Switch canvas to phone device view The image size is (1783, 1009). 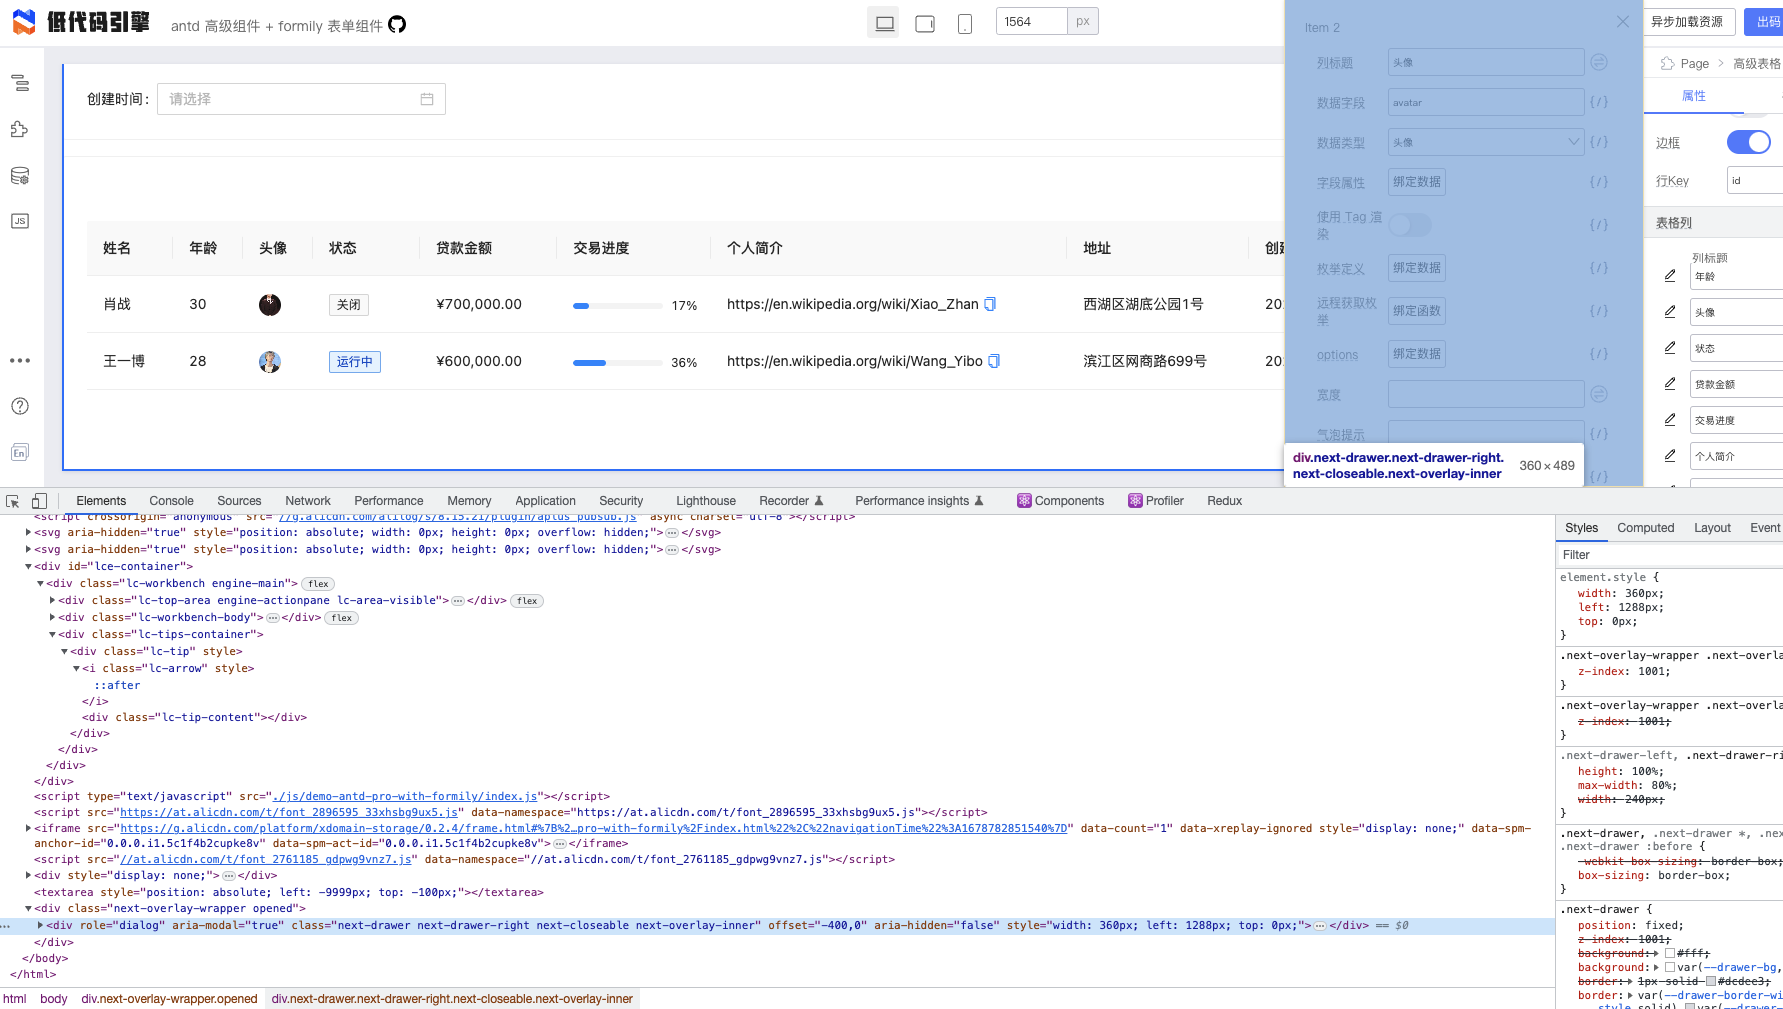[965, 22]
